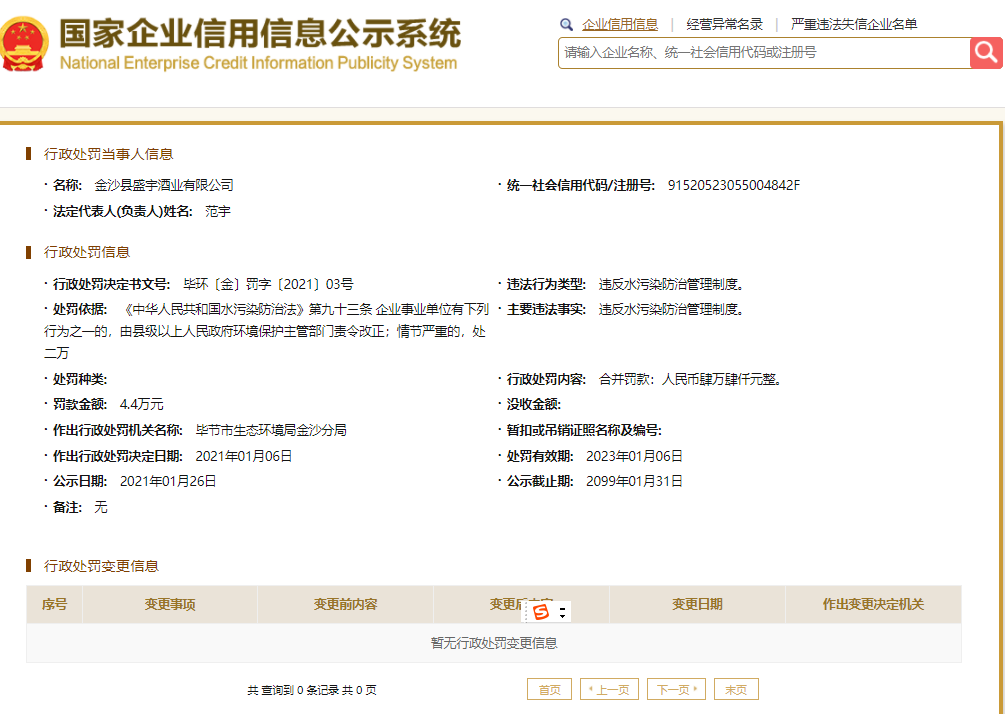This screenshot has width=1005, height=714.
Task: Select the 企业信用信息 search tab
Action: coord(620,24)
